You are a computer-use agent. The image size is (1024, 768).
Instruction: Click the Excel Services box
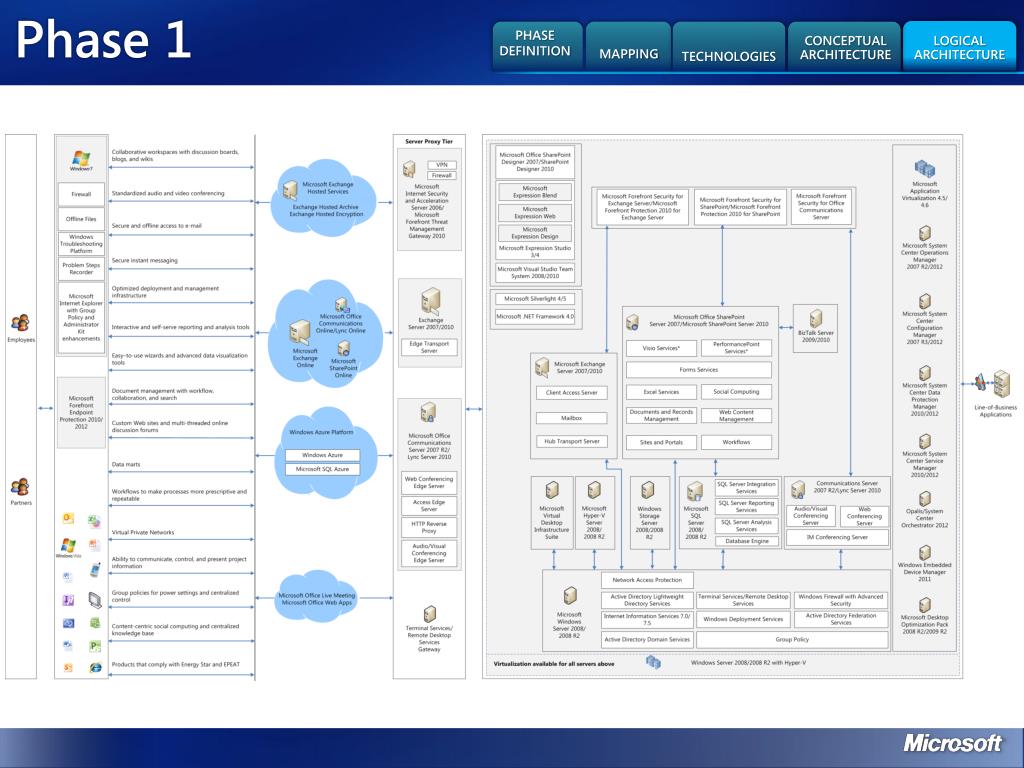coord(661,392)
